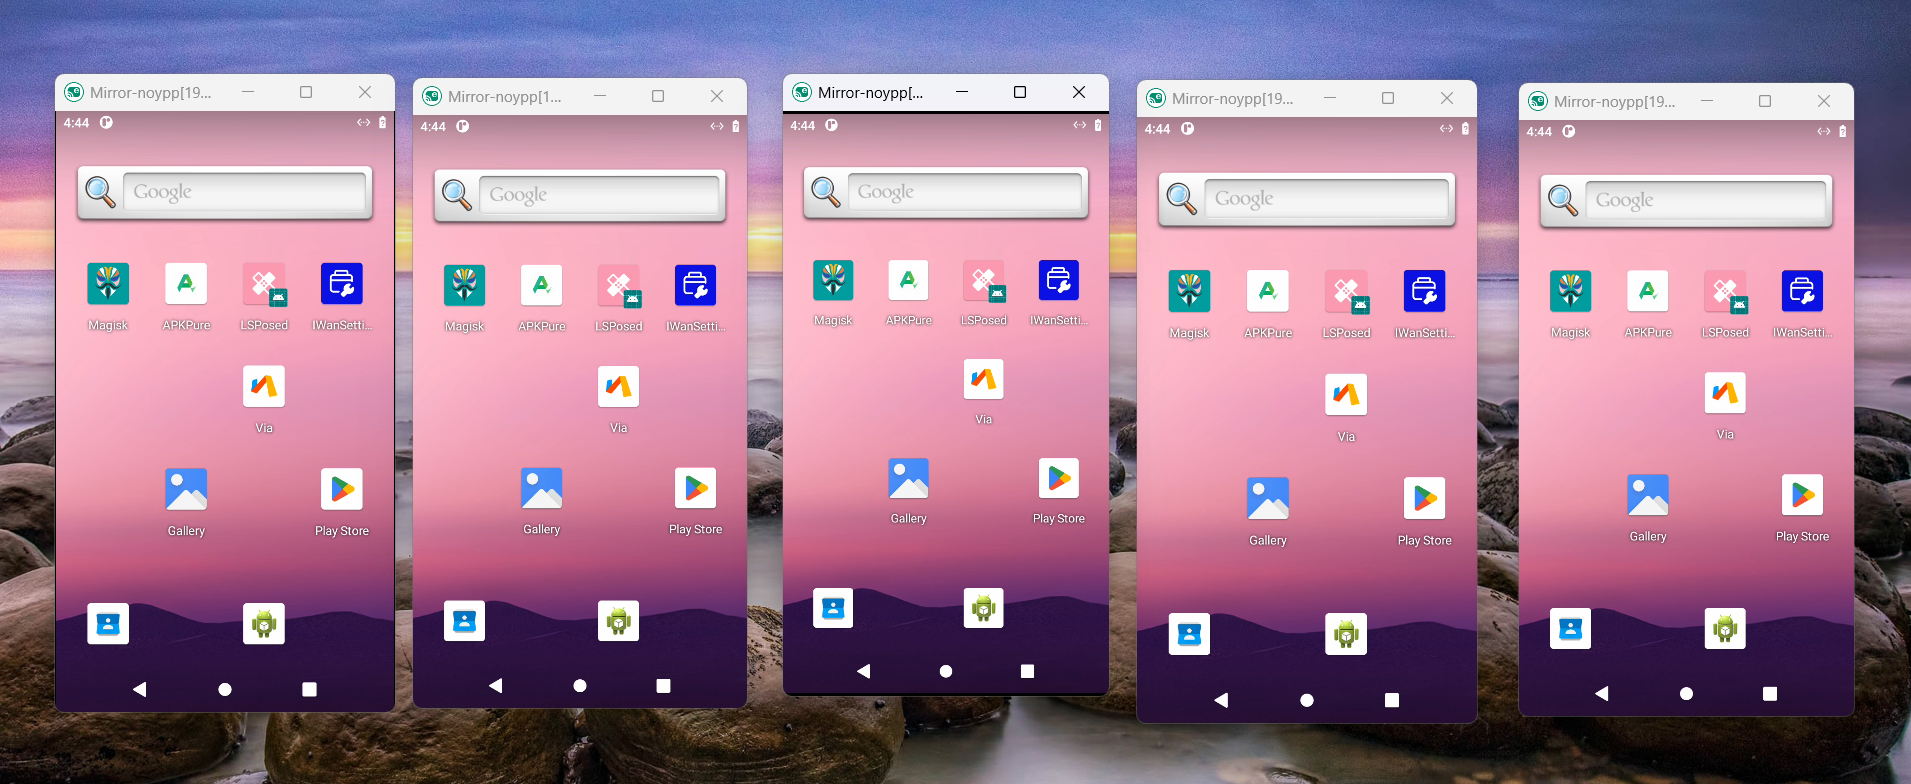Open Play Store in the second mirror window

(695, 488)
